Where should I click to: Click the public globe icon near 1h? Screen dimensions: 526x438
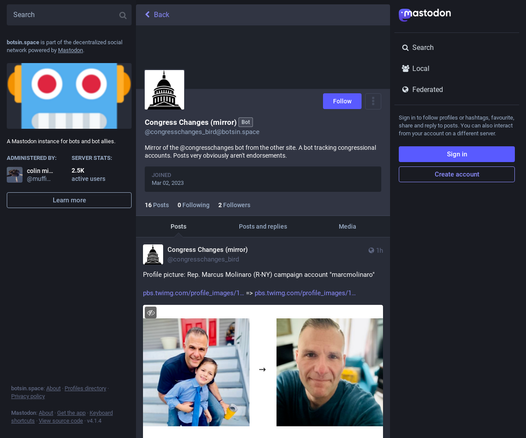click(371, 250)
